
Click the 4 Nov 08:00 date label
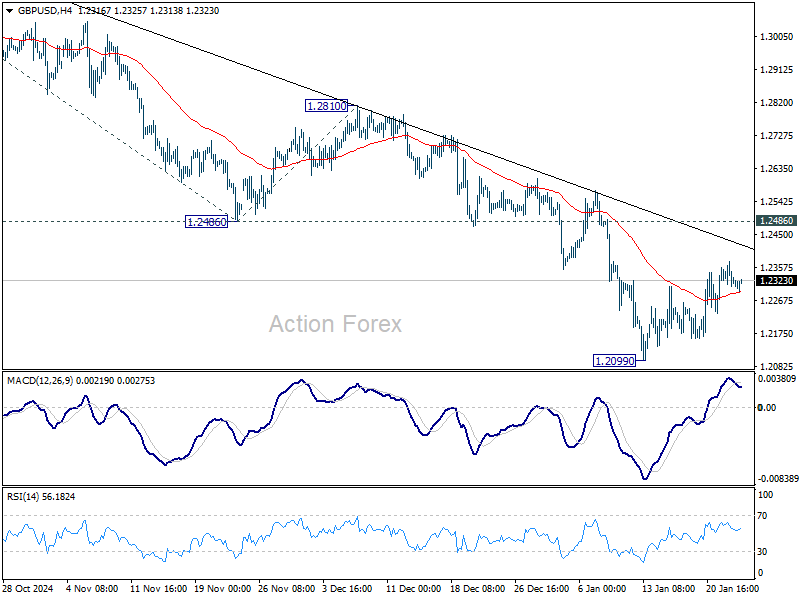click(93, 588)
